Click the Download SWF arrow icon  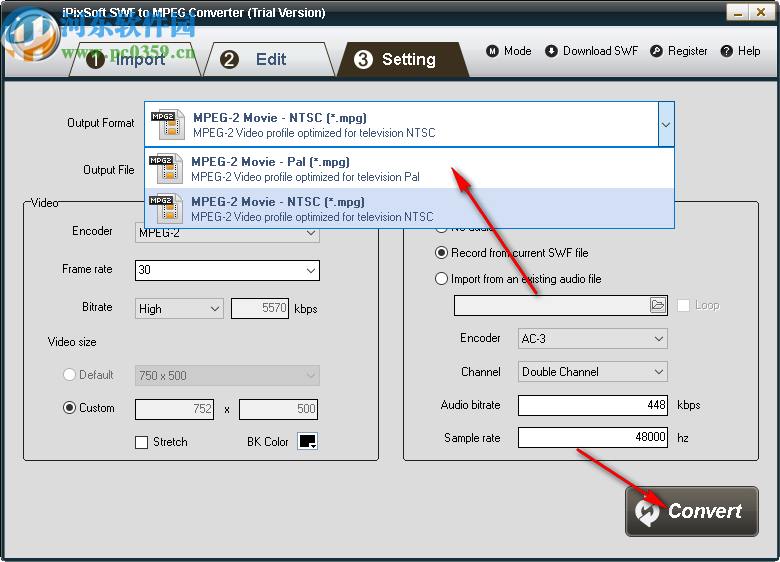(551, 51)
